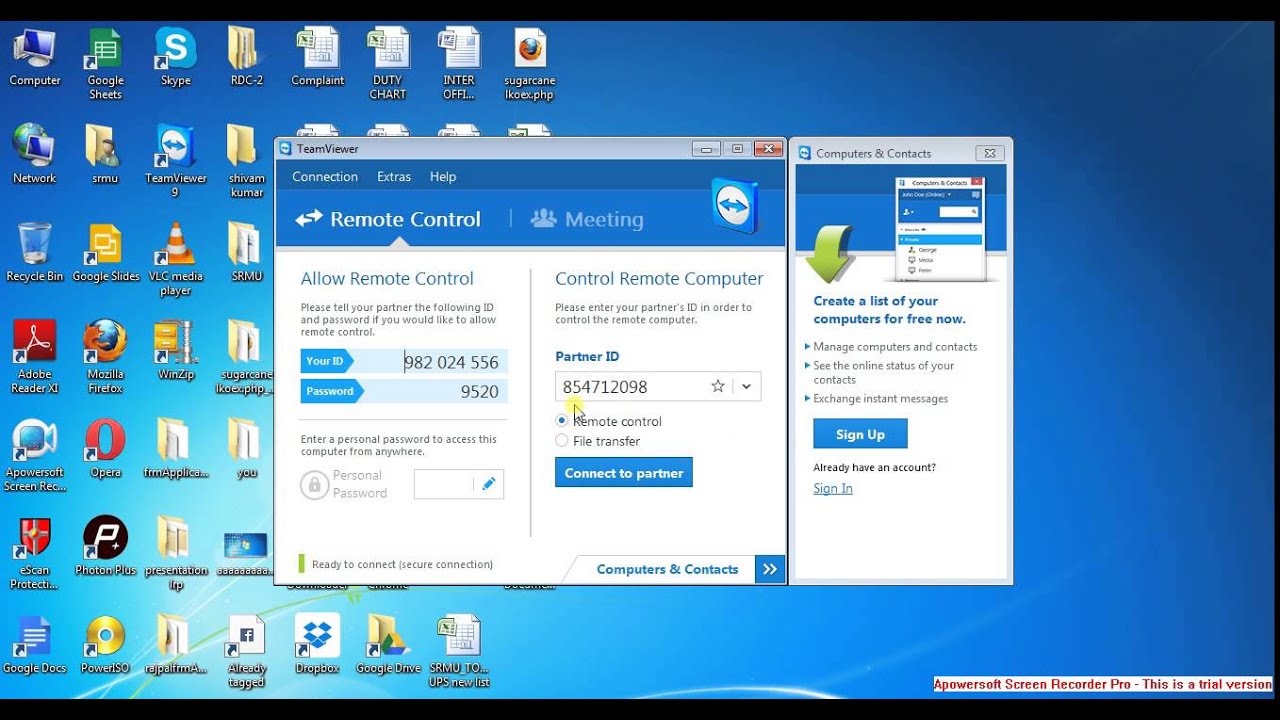Open the folder named you
Image resolution: width=1280 pixels, height=720 pixels.
pos(246,449)
